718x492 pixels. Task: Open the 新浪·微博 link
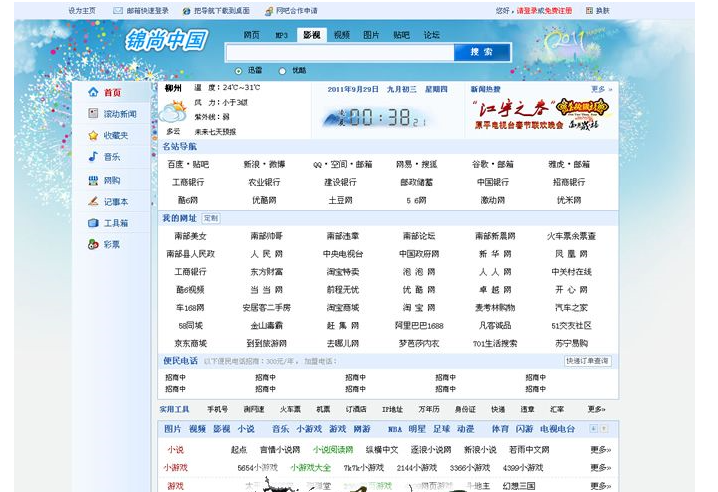(264, 164)
